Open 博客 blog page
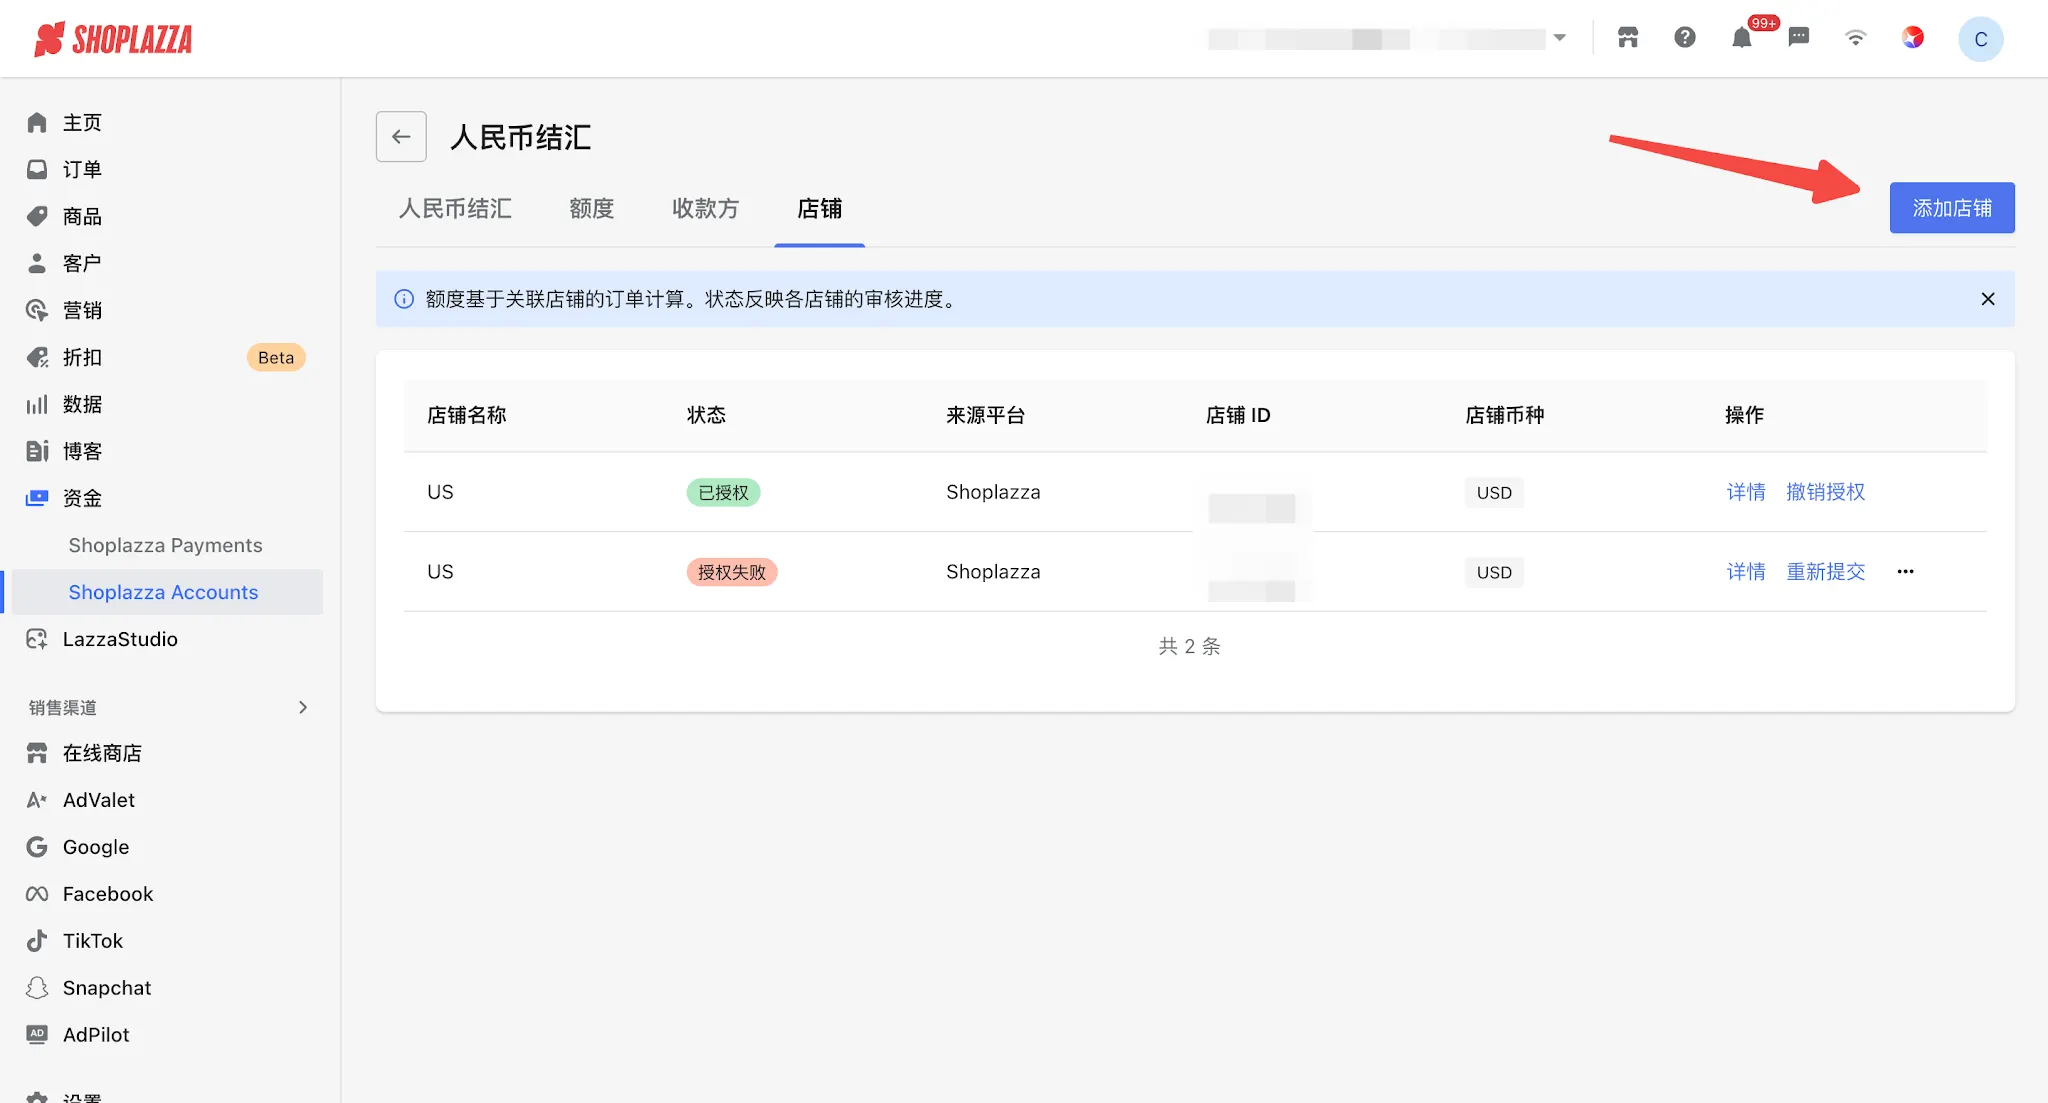 (83, 451)
